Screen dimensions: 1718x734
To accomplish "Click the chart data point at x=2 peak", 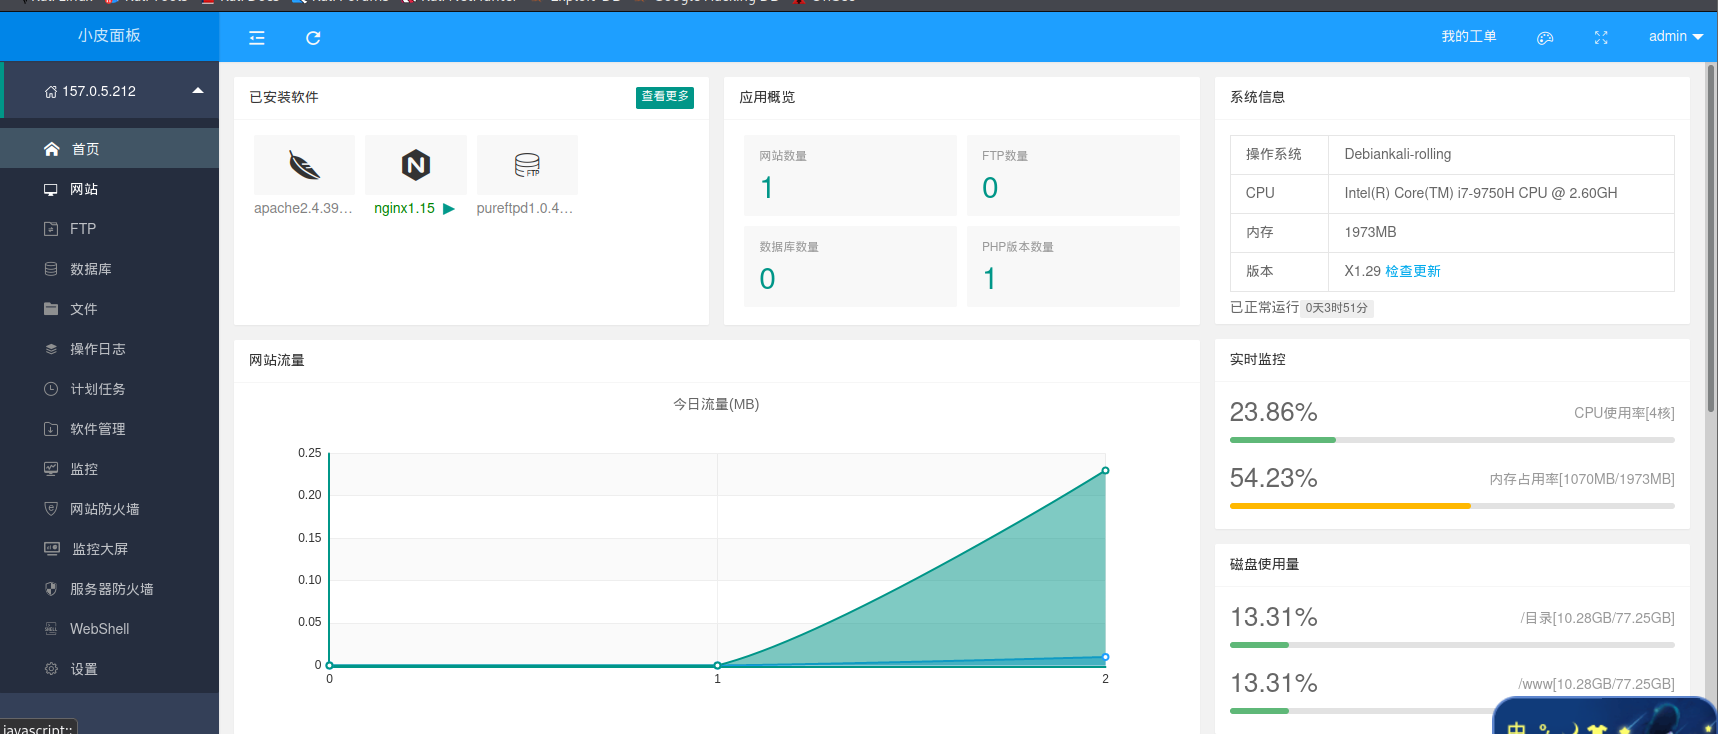I will 1105,470.
